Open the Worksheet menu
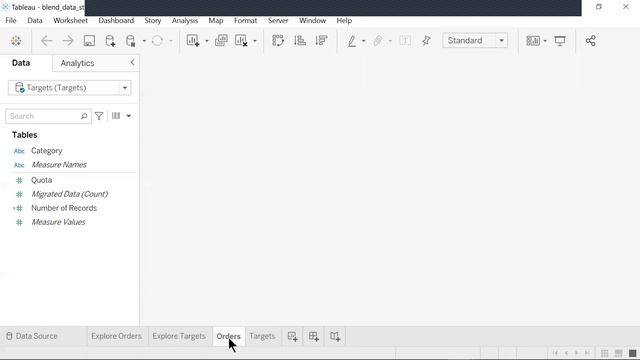 70,20
